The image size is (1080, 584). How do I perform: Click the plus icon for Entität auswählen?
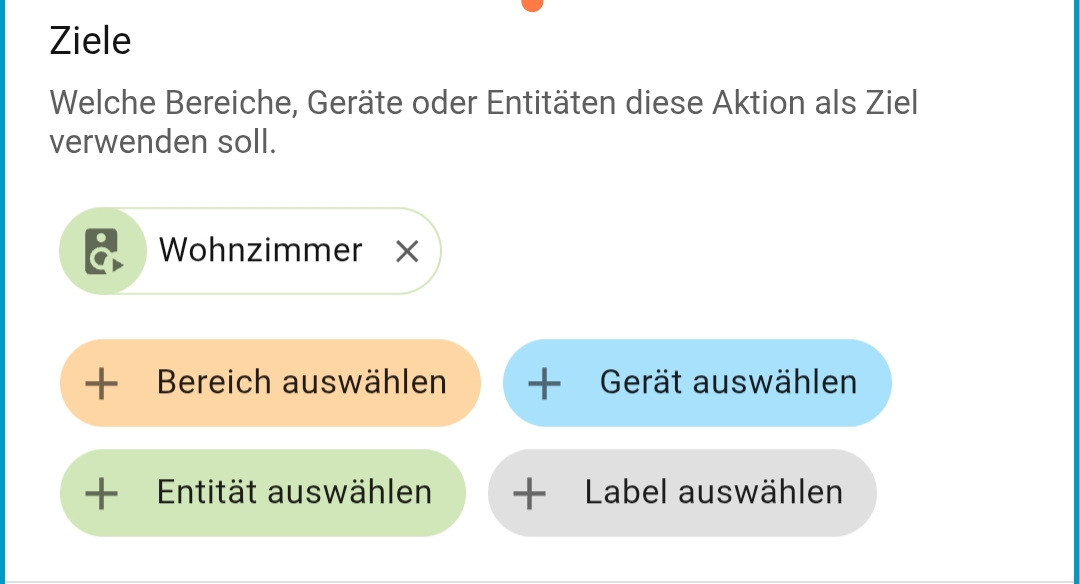(x=101, y=493)
